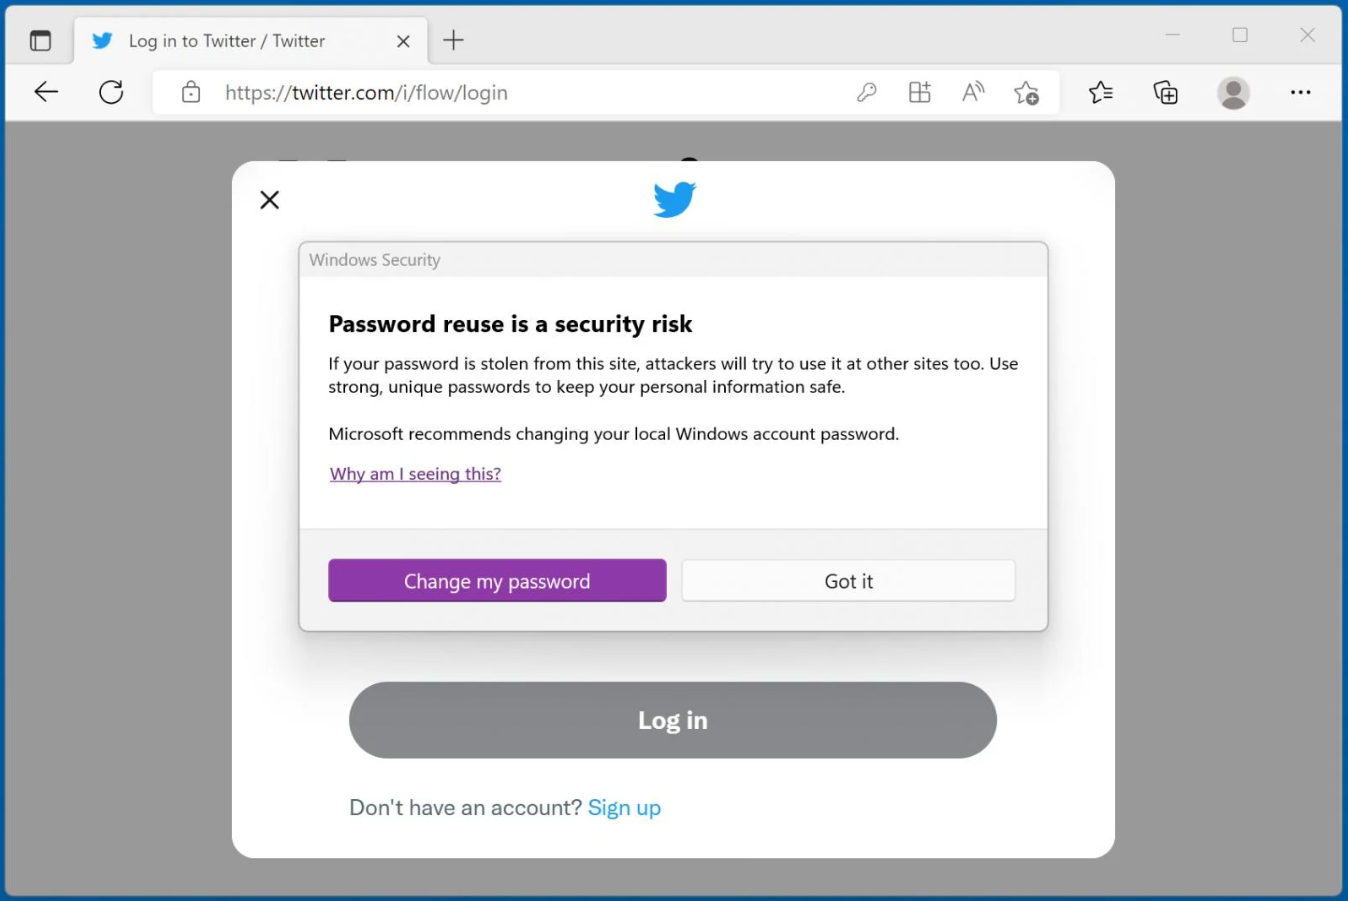
Task: Click the browser back arrow
Action: pyautogui.click(x=46, y=93)
